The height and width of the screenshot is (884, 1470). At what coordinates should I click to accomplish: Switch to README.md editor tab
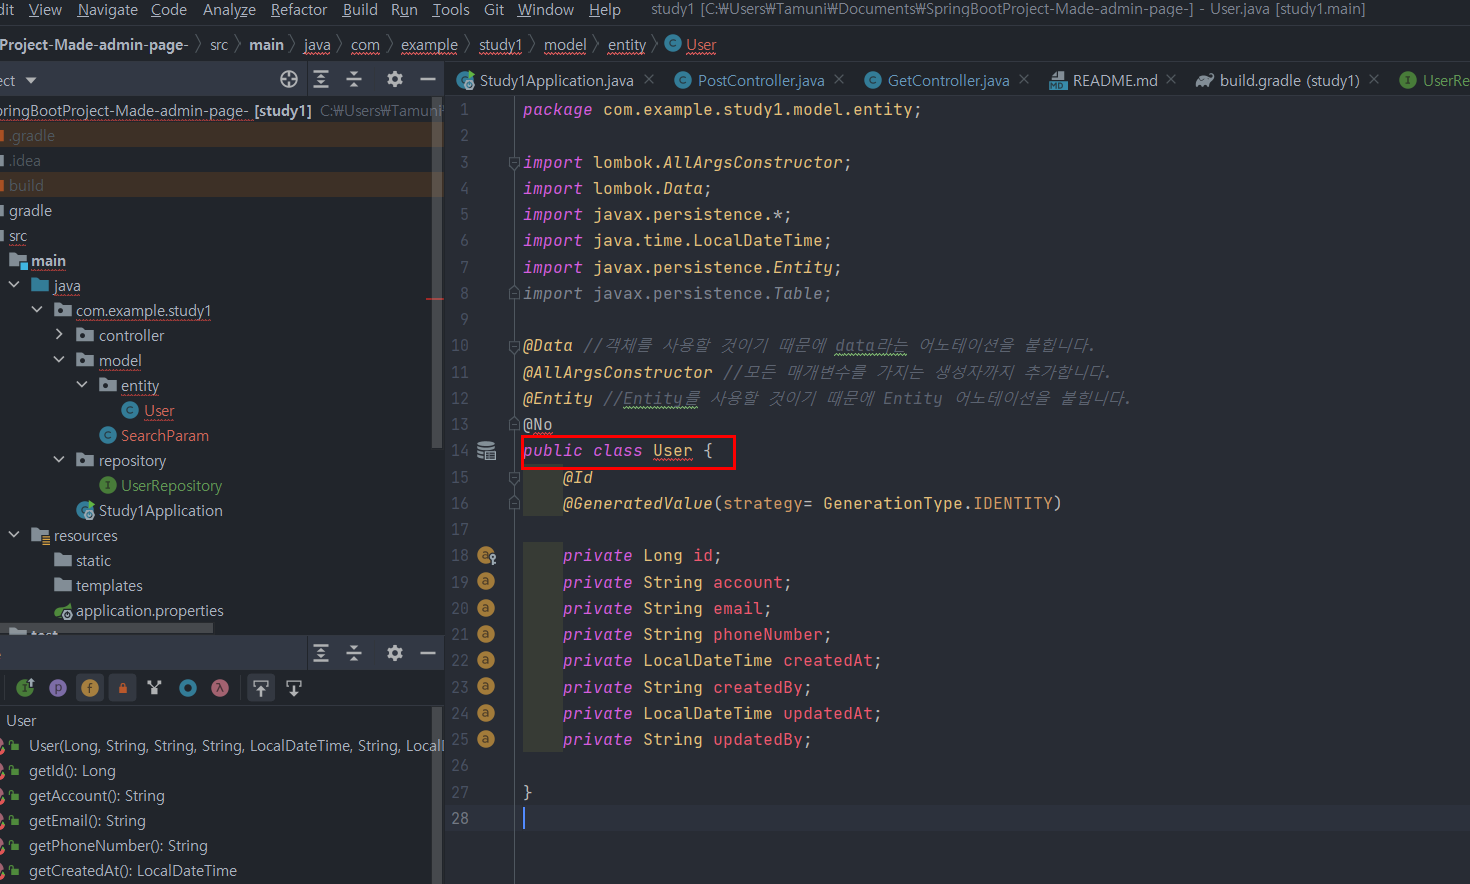(1103, 80)
